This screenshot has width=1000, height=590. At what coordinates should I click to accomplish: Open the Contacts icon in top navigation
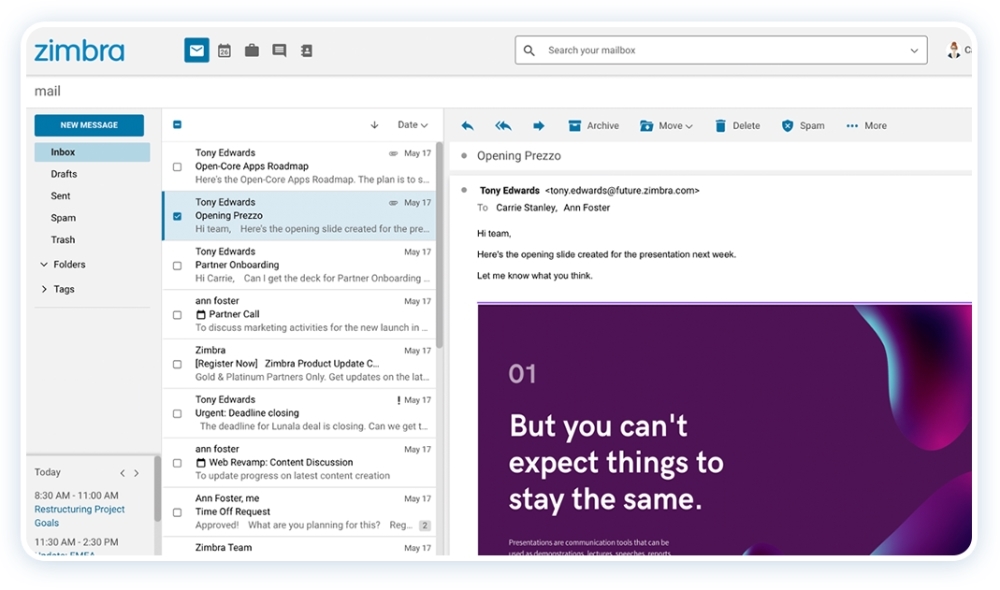tap(306, 50)
